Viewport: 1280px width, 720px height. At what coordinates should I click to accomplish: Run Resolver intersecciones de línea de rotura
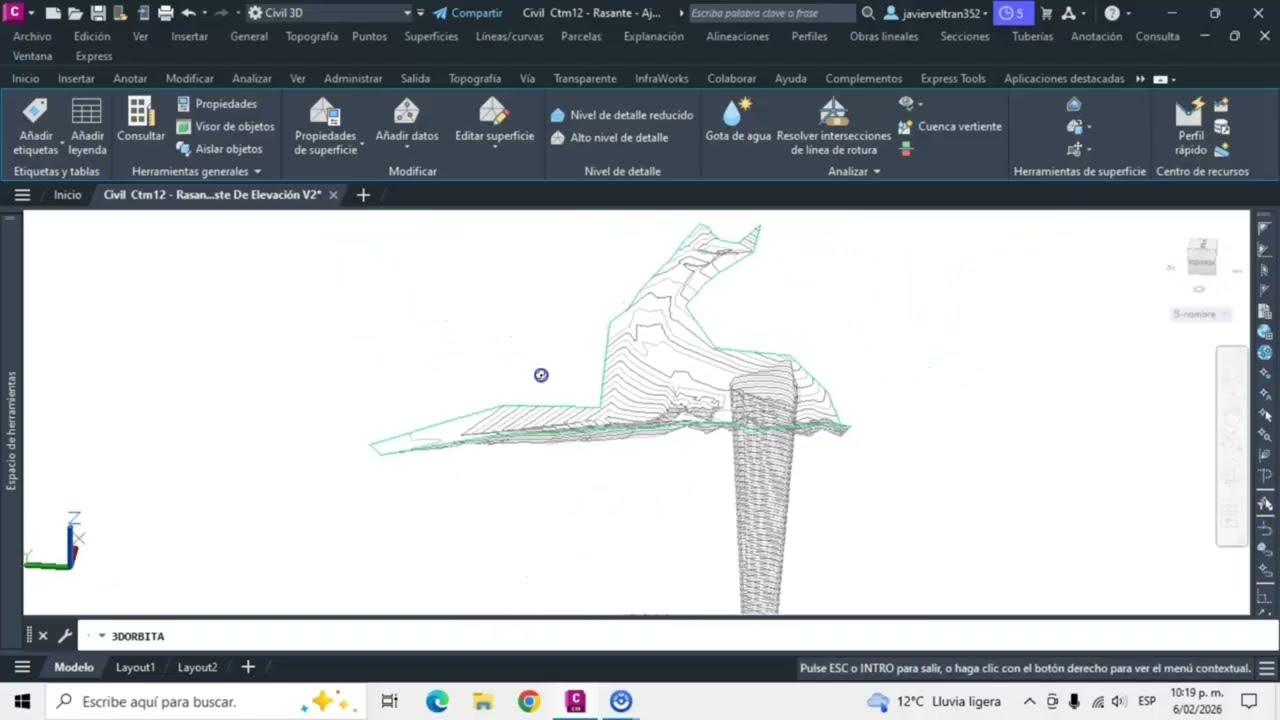(833, 127)
